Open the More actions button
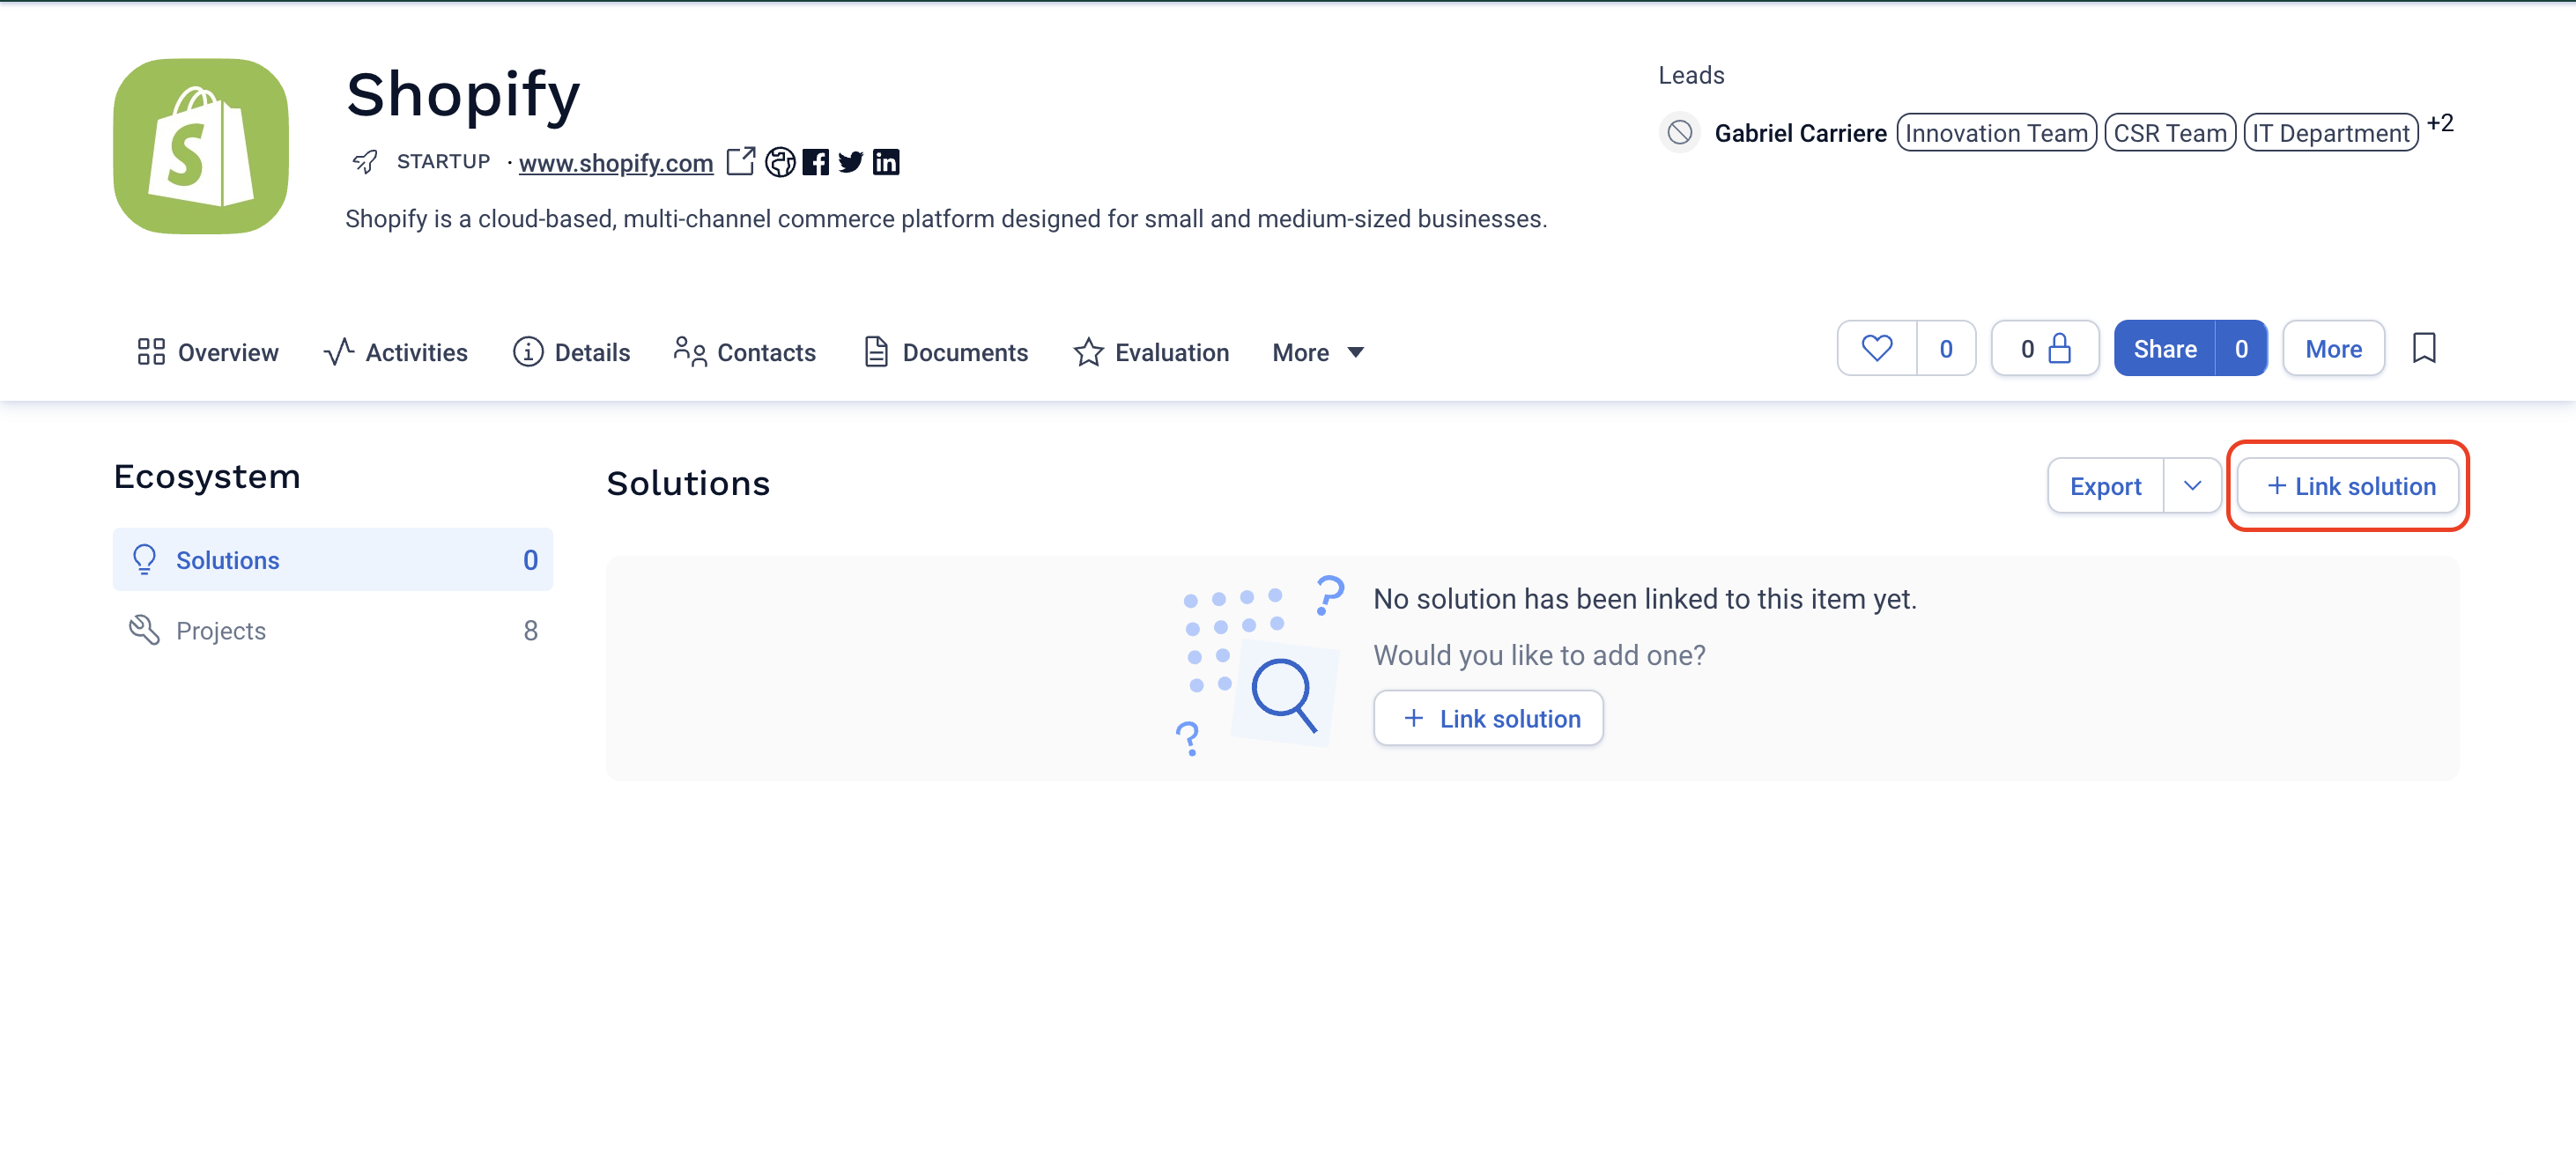Image resolution: width=2576 pixels, height=1175 pixels. point(2334,348)
